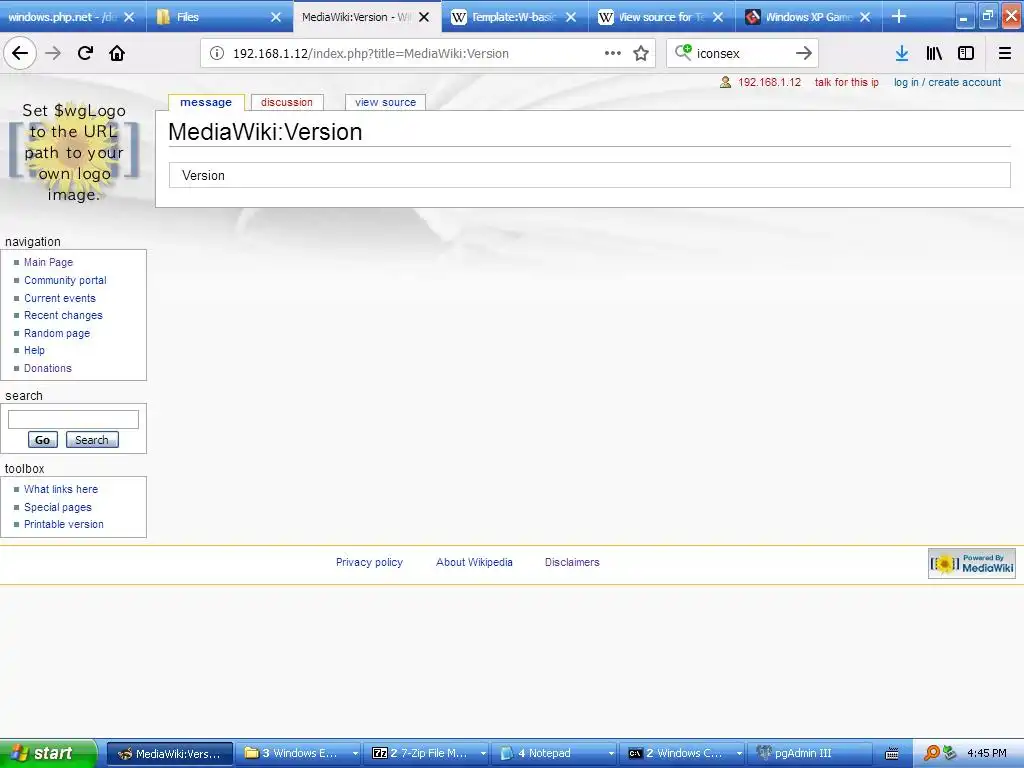This screenshot has height=768, width=1024.
Task: Open page actions three-dot menu
Action: [x=613, y=53]
